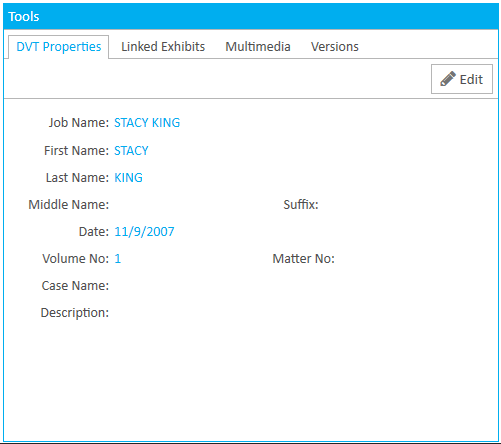501x444 pixels.
Task: Click the Edit button label
Action: 471,79
